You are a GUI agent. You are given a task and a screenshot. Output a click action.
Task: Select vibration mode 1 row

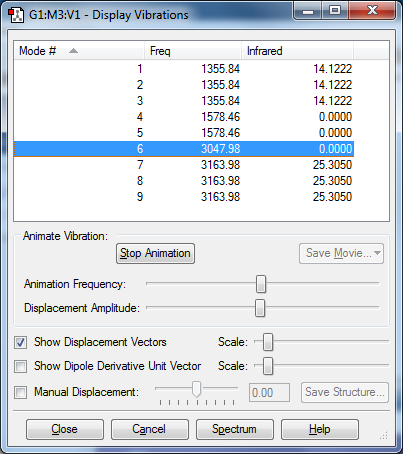[184, 69]
